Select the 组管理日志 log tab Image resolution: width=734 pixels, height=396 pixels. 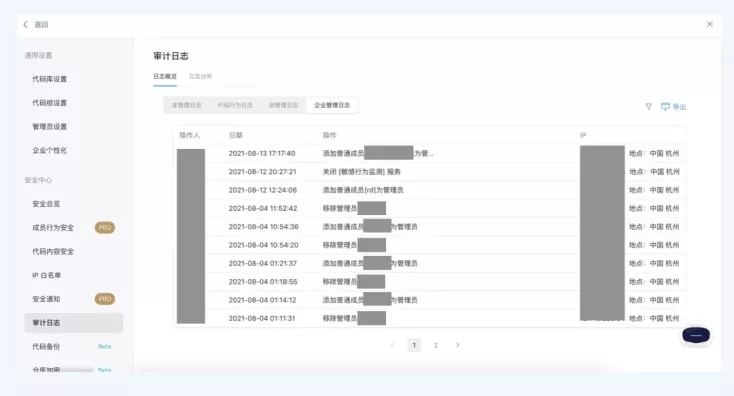point(283,105)
